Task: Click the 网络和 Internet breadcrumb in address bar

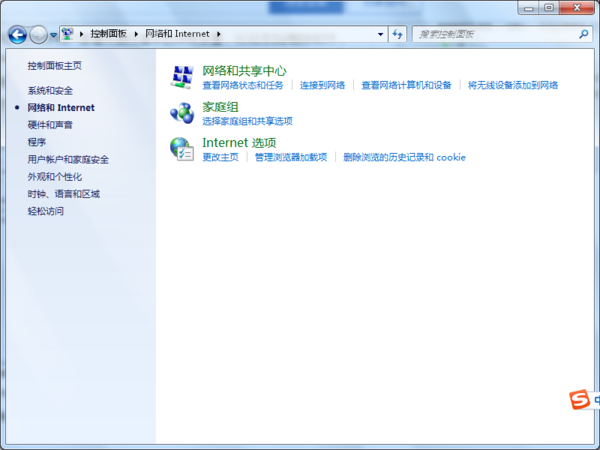Action: [177, 34]
